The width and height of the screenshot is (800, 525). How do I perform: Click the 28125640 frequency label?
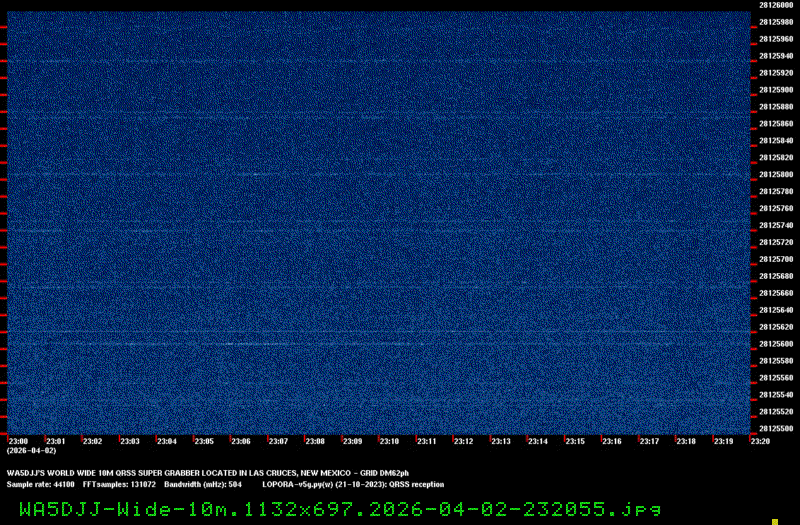pyautogui.click(x=776, y=310)
